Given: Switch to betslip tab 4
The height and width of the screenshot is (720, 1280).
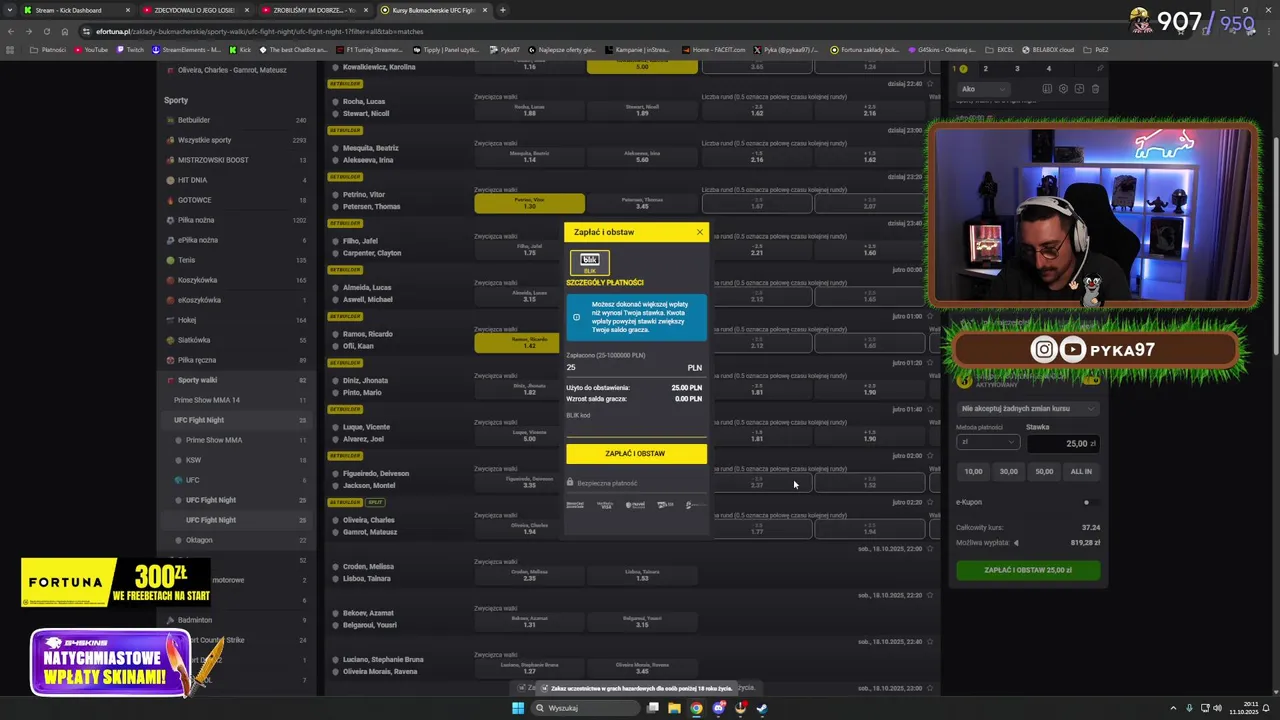Looking at the screenshot, I should (1048, 69).
